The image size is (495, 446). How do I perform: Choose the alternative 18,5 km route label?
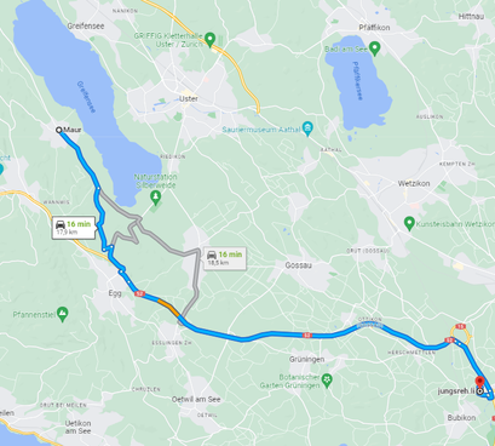pyautogui.click(x=225, y=258)
